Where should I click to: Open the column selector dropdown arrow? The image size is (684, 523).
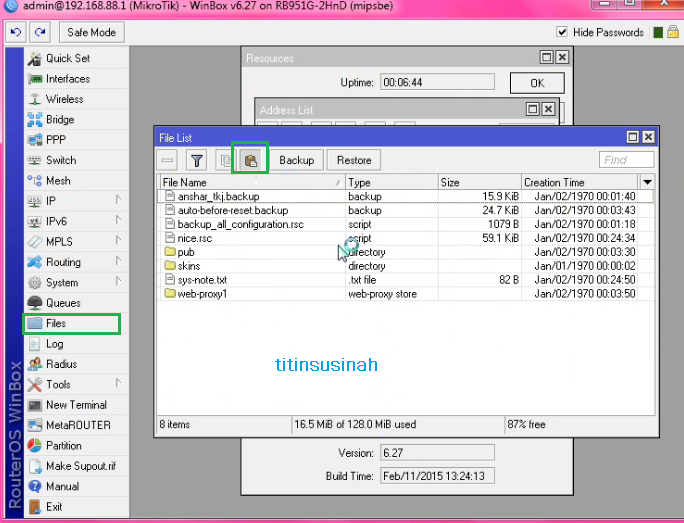click(647, 182)
